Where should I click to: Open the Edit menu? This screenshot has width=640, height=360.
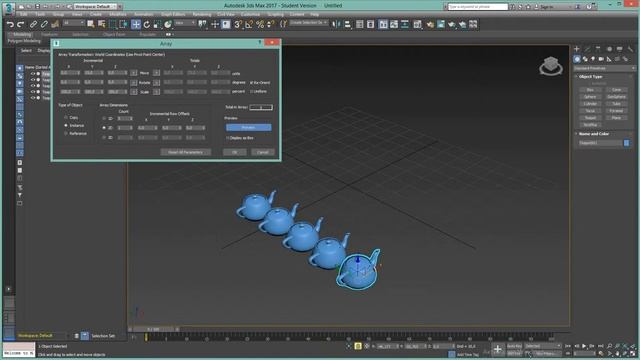[x=24, y=14]
